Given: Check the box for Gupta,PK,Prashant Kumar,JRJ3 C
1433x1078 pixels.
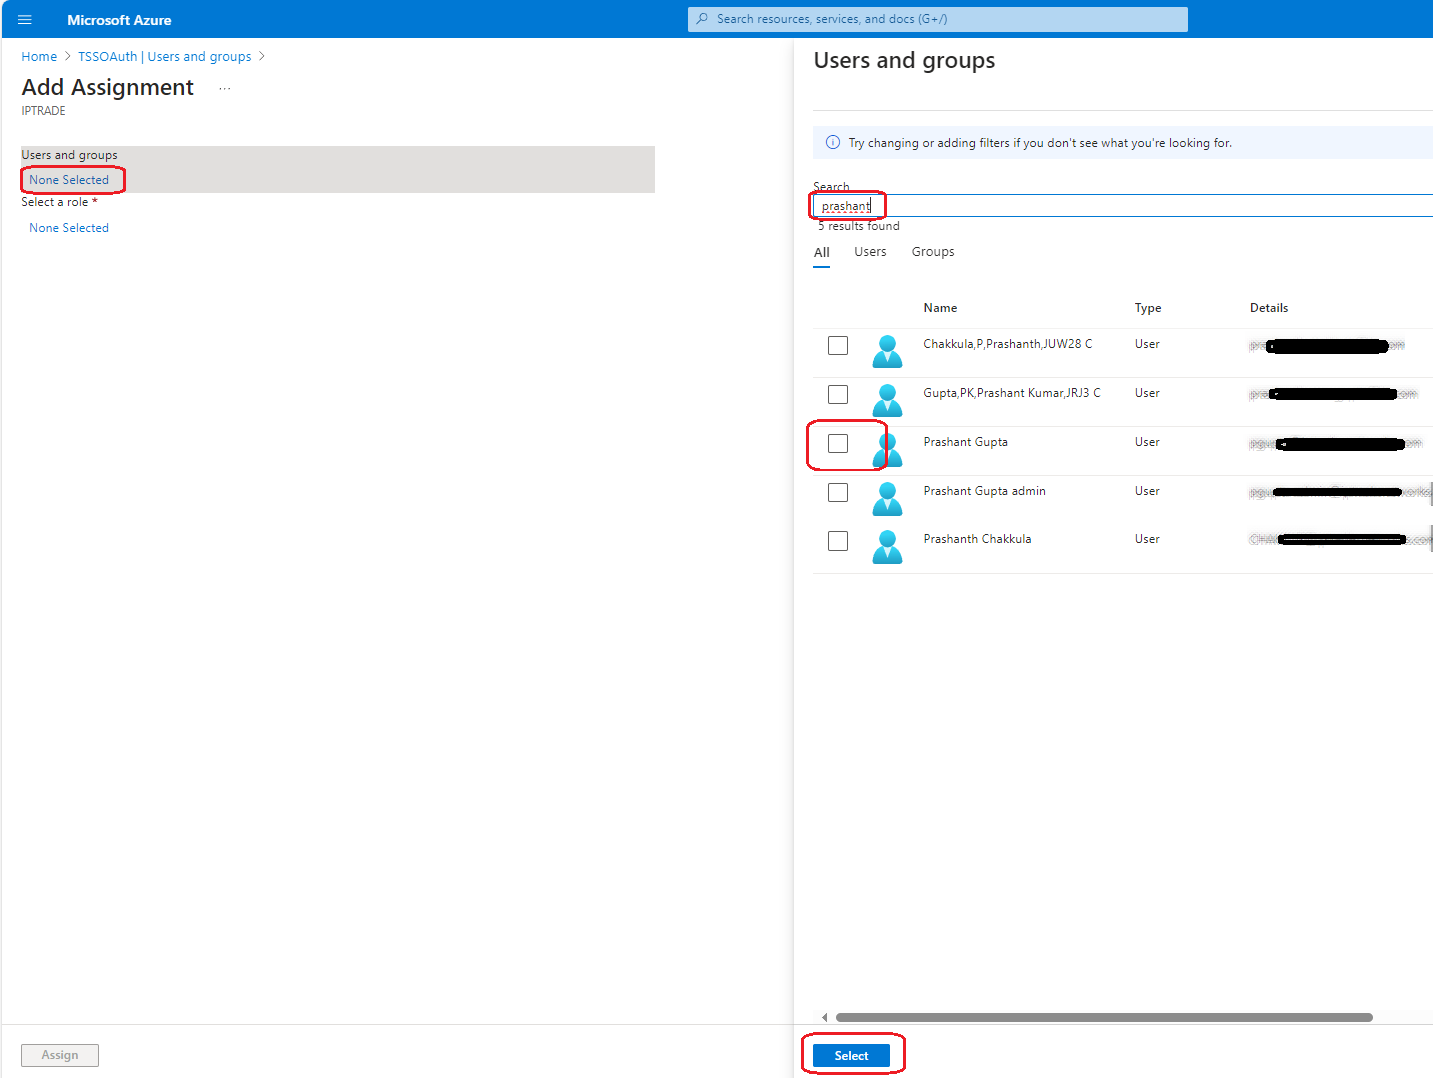Looking at the screenshot, I should click(838, 394).
